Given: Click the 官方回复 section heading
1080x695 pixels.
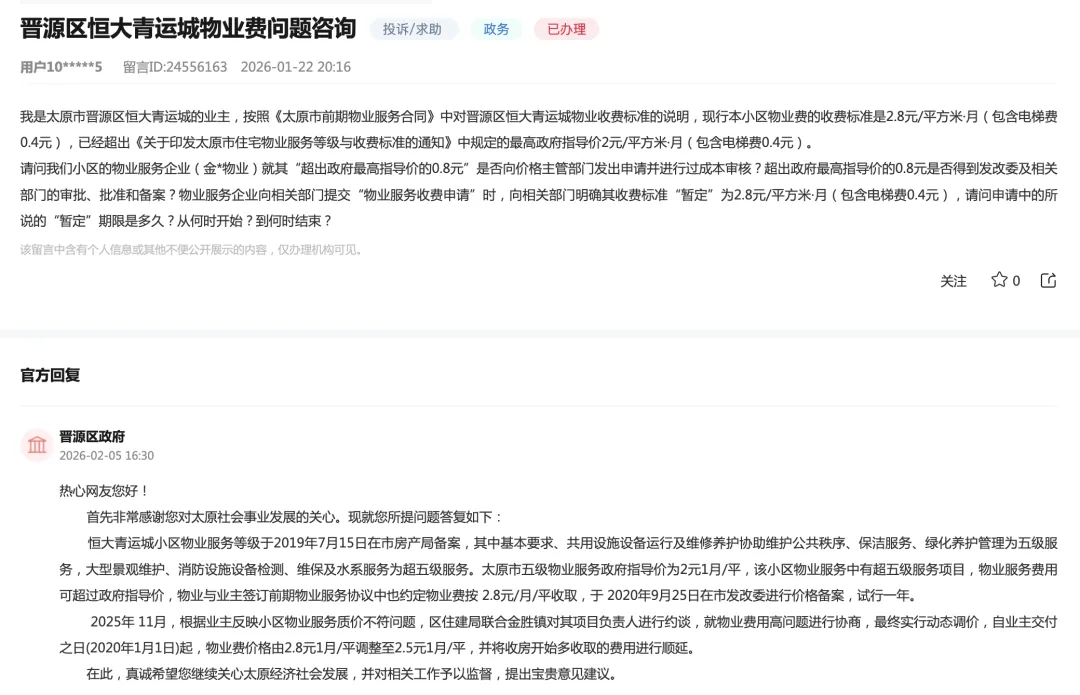Looking at the screenshot, I should pyautogui.click(x=50, y=375).
